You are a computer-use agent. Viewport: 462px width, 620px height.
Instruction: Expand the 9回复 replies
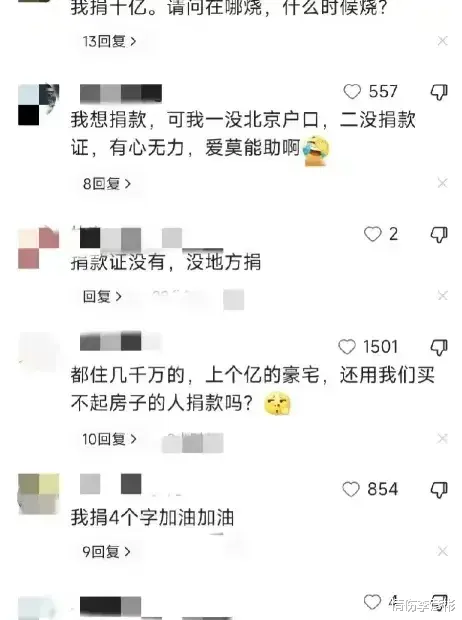click(106, 551)
